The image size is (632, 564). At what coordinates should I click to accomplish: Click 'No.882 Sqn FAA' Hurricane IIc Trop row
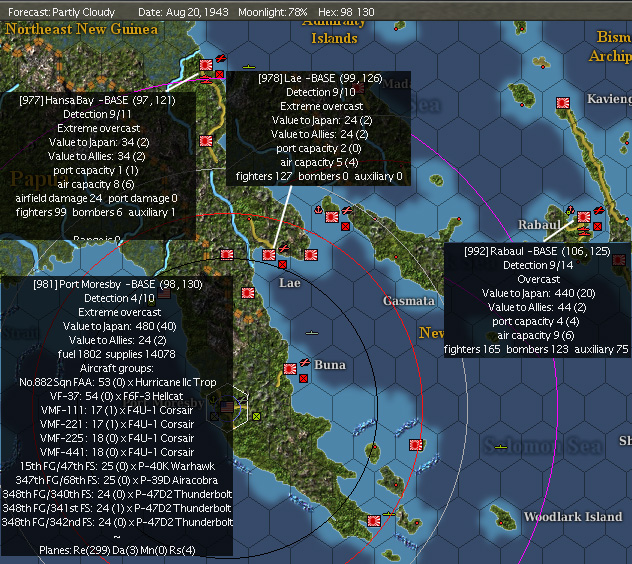pyautogui.click(x=118, y=382)
